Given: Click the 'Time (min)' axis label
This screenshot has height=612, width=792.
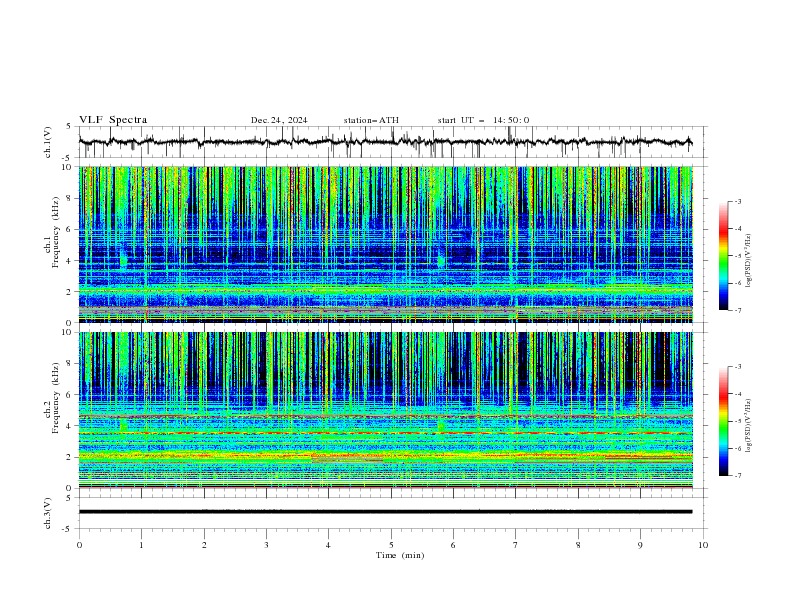Looking at the screenshot, I should coord(400,555).
